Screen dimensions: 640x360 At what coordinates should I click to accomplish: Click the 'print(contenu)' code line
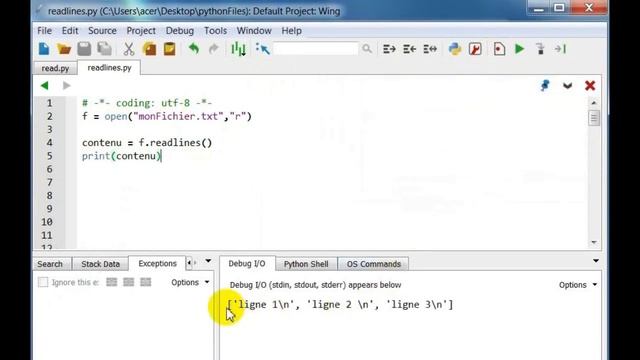click(x=122, y=156)
